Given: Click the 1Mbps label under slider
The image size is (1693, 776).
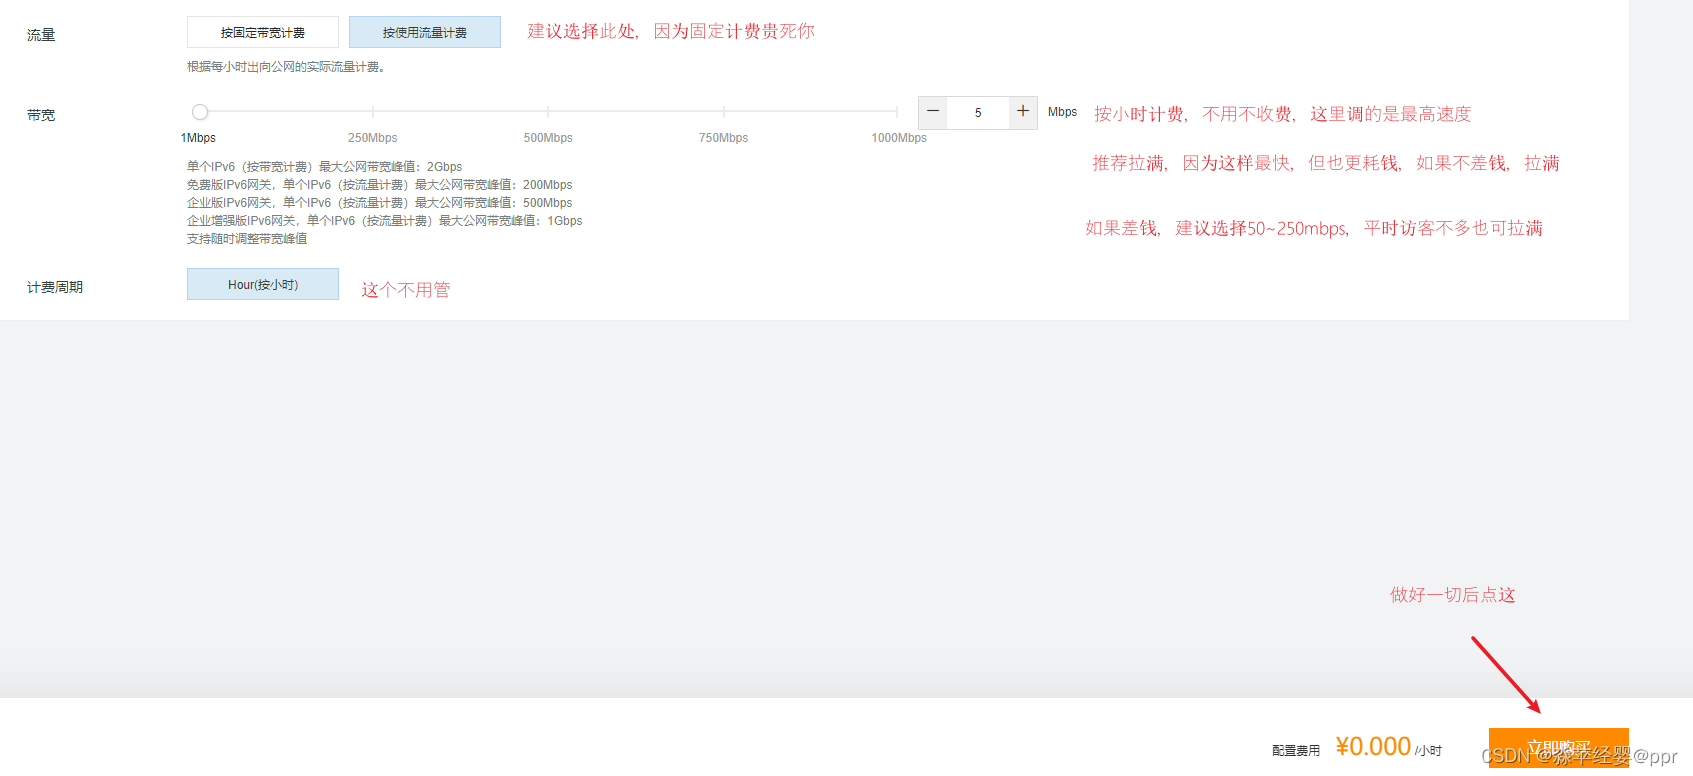Looking at the screenshot, I should click(198, 138).
